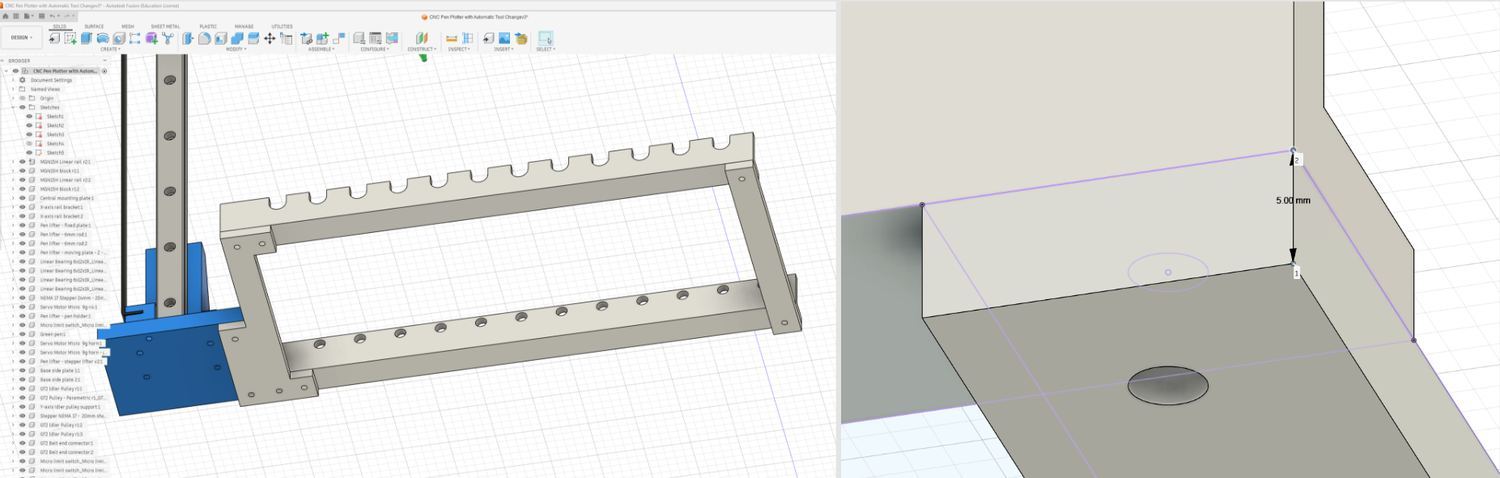Select the Revolve tool icon
The height and width of the screenshot is (478, 1500).
[x=103, y=38]
